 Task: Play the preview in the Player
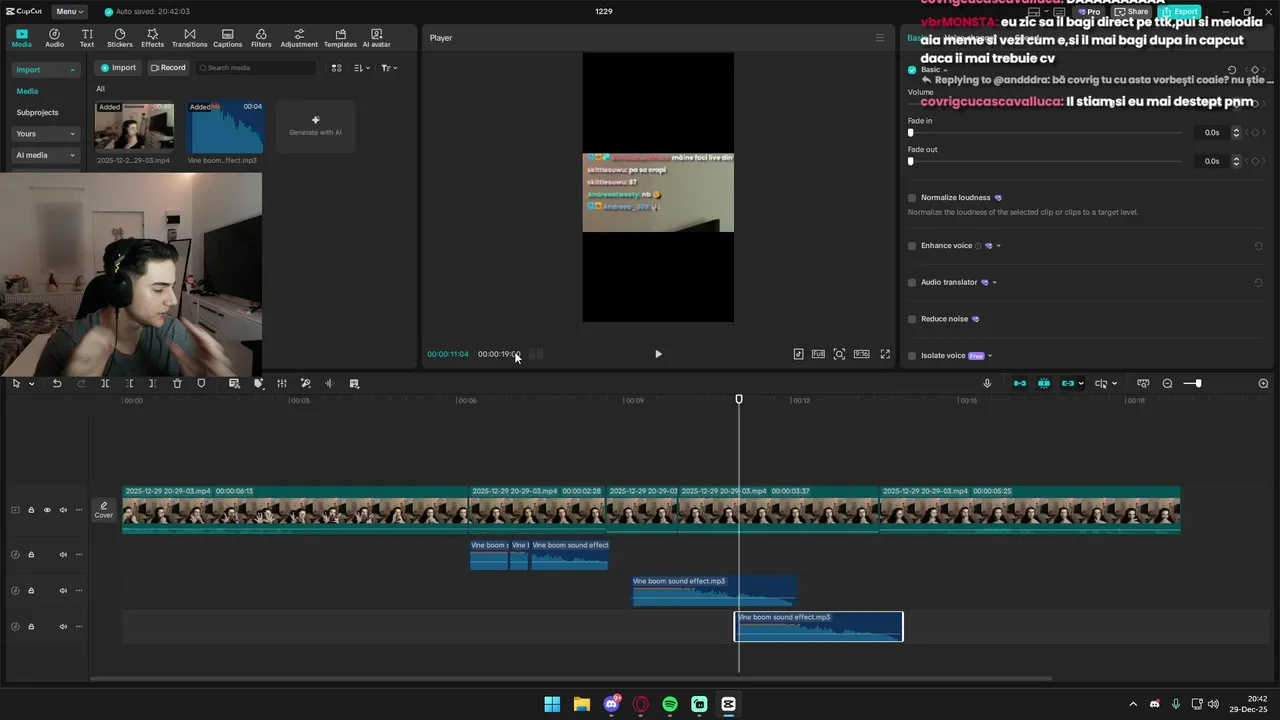coord(658,354)
